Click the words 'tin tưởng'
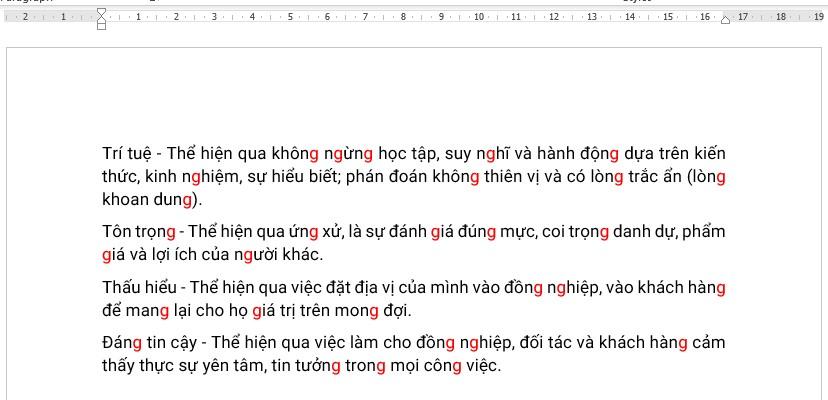828x400 pixels. click(306, 367)
